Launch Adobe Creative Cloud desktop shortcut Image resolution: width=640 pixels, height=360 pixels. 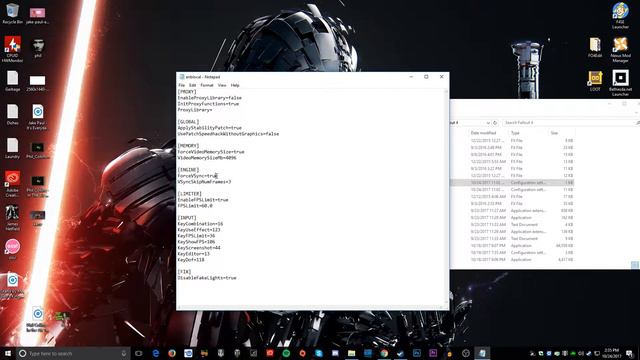[12, 184]
